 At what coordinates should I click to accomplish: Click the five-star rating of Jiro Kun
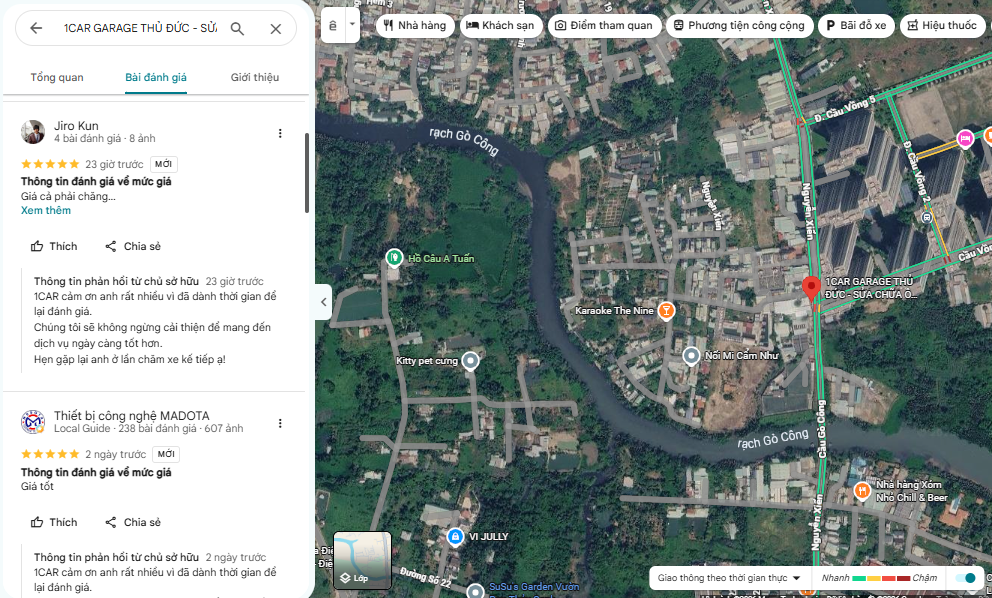tap(50, 164)
